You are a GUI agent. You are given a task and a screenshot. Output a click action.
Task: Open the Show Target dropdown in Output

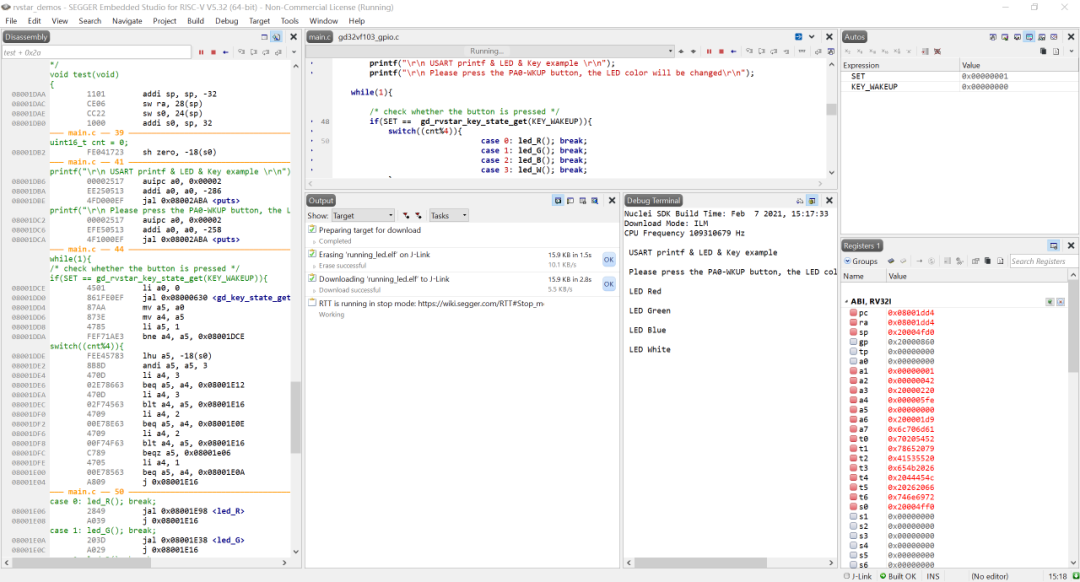click(363, 216)
